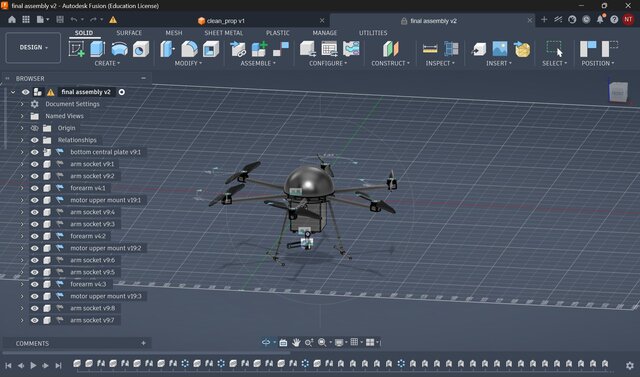Click the Insert Decal icon
The height and width of the screenshot is (377, 640).
(522, 49)
